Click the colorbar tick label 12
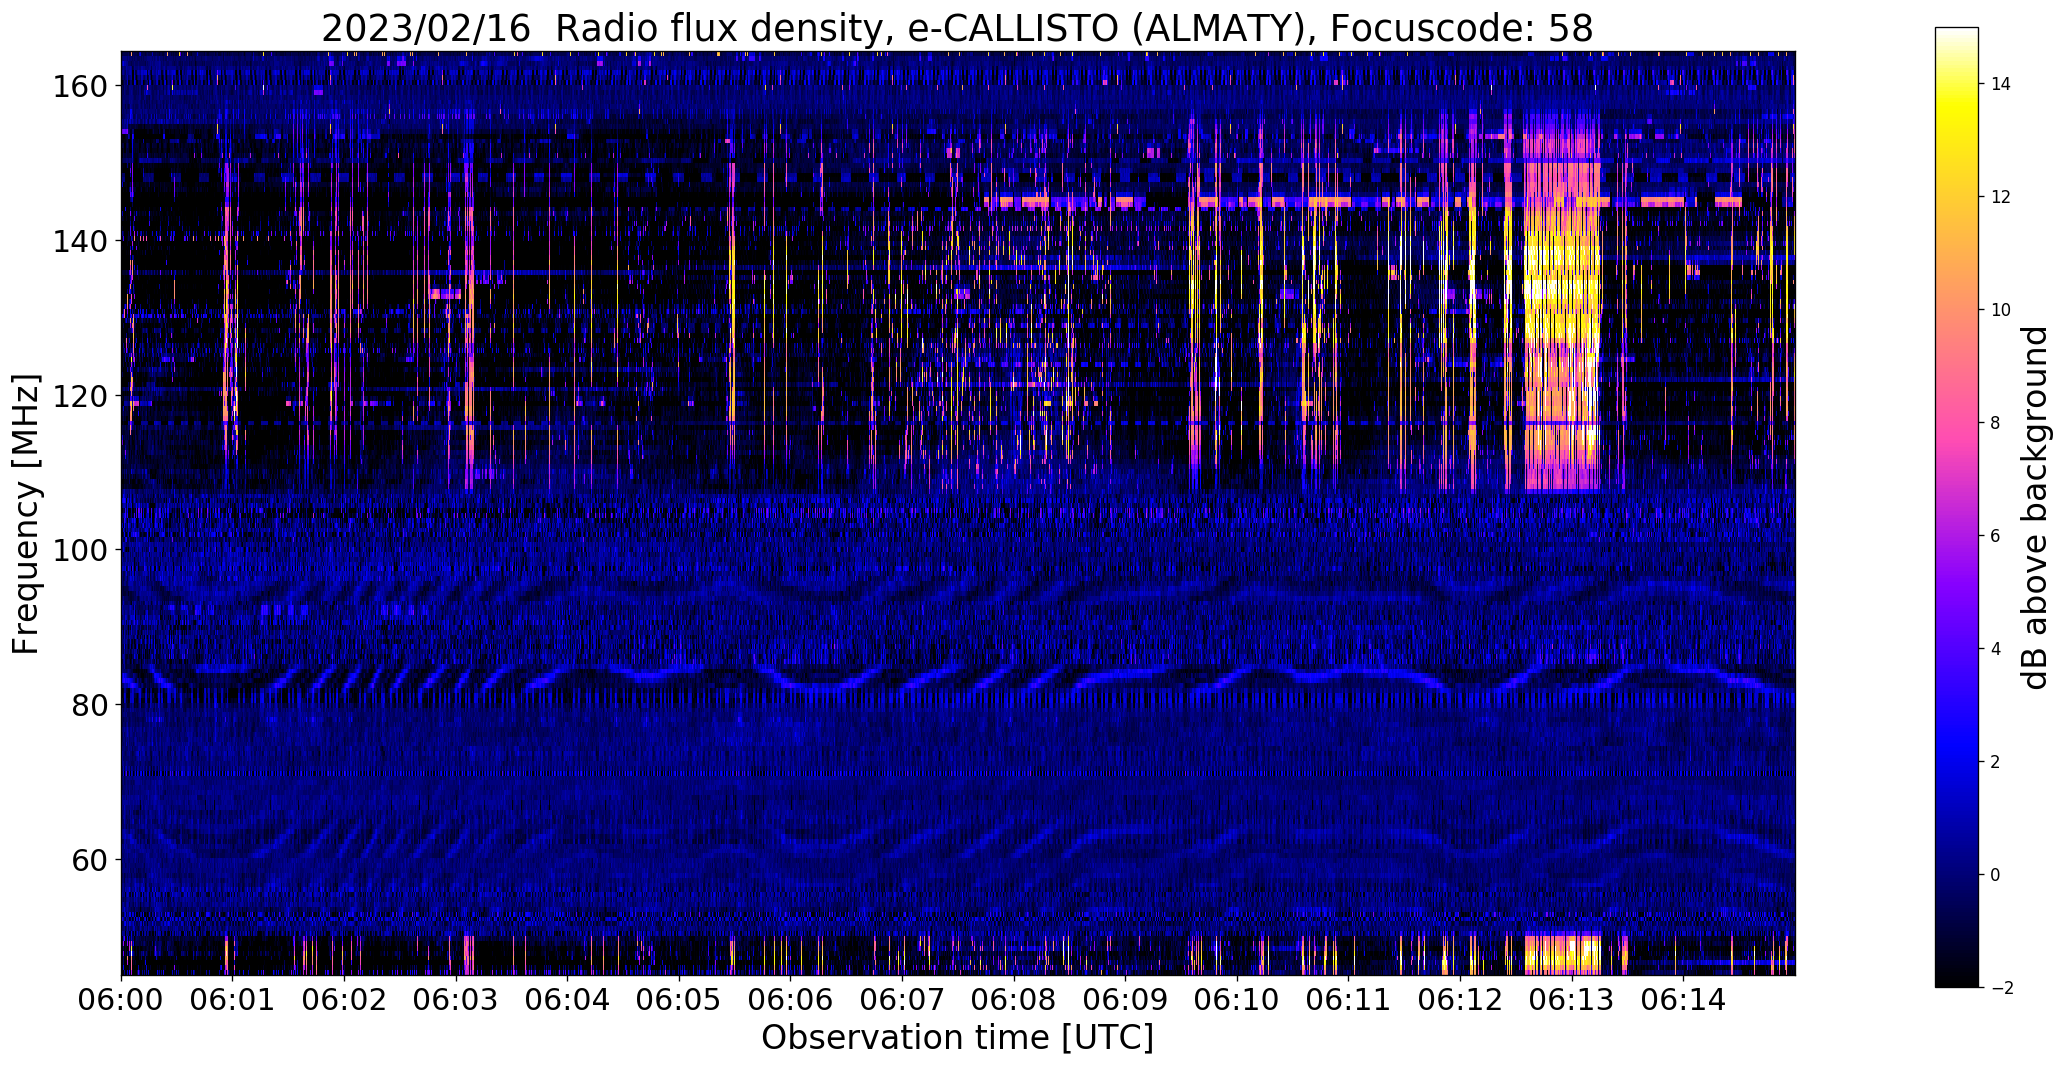 tap(2001, 197)
